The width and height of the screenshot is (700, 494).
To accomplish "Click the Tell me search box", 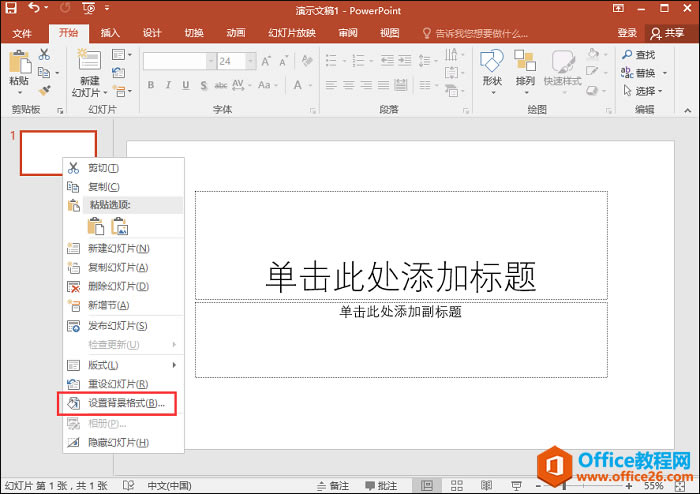I will 475,33.
